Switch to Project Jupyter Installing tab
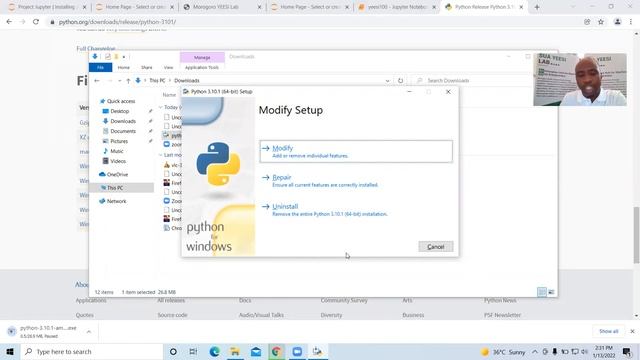Screen dimensions: 640x360 coord(47,7)
